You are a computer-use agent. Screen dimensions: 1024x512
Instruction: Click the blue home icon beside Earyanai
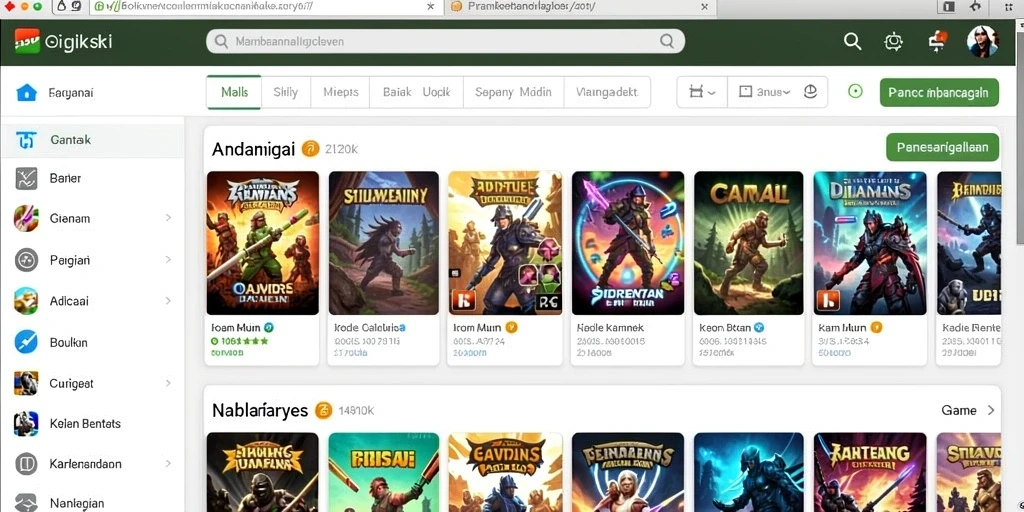[x=26, y=93]
